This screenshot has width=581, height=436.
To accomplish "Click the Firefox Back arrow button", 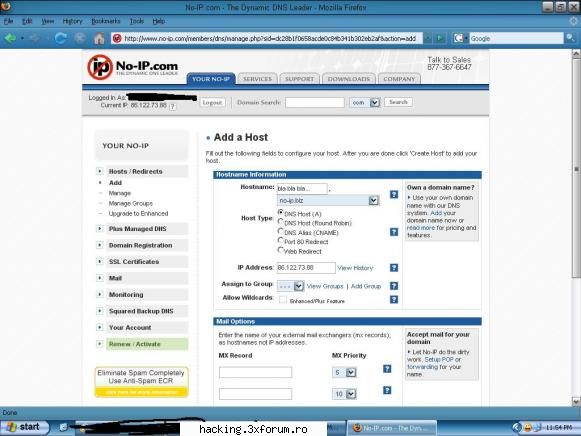I will (10, 38).
